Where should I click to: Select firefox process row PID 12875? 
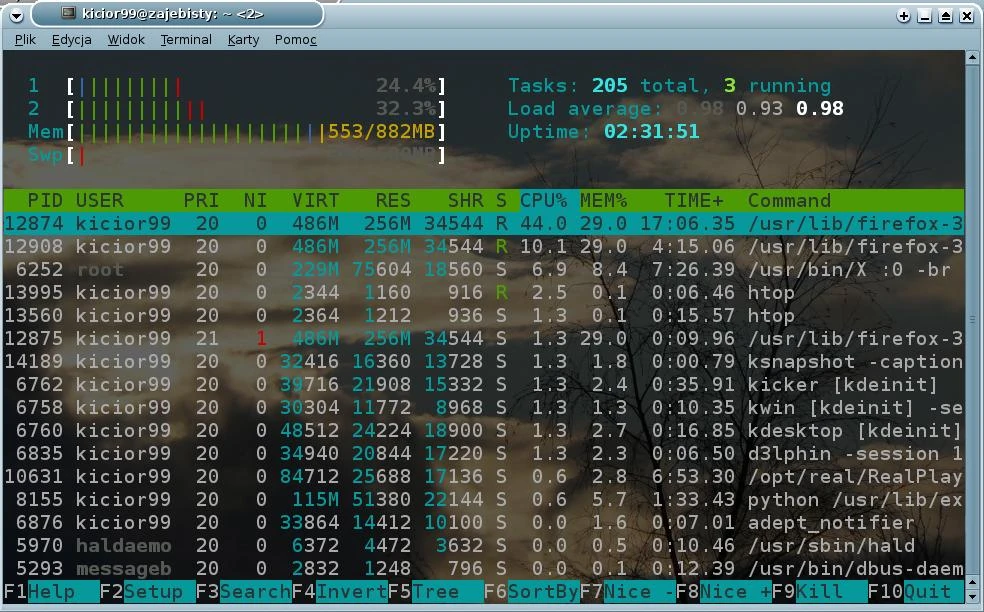[483, 338]
